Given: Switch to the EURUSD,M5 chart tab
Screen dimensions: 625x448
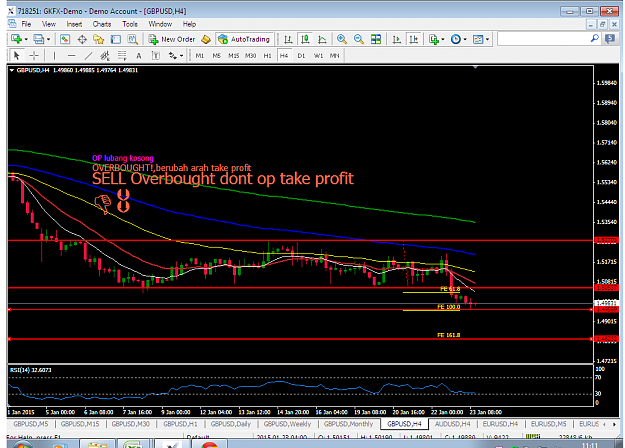Looking at the screenshot, I should tap(548, 424).
